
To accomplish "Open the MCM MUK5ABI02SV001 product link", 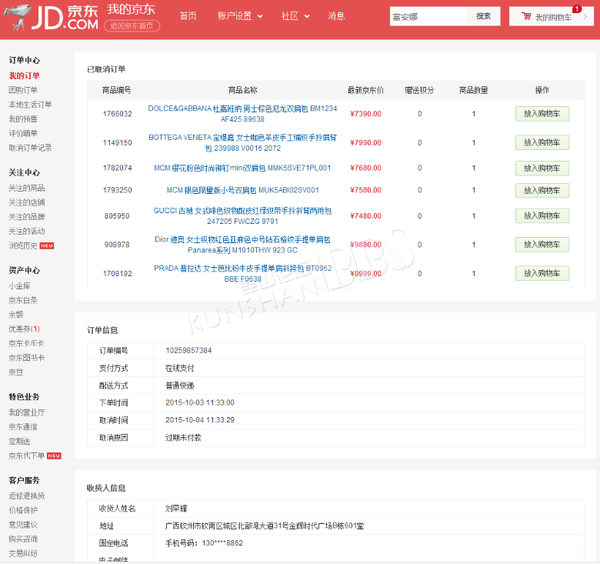I will 242,190.
